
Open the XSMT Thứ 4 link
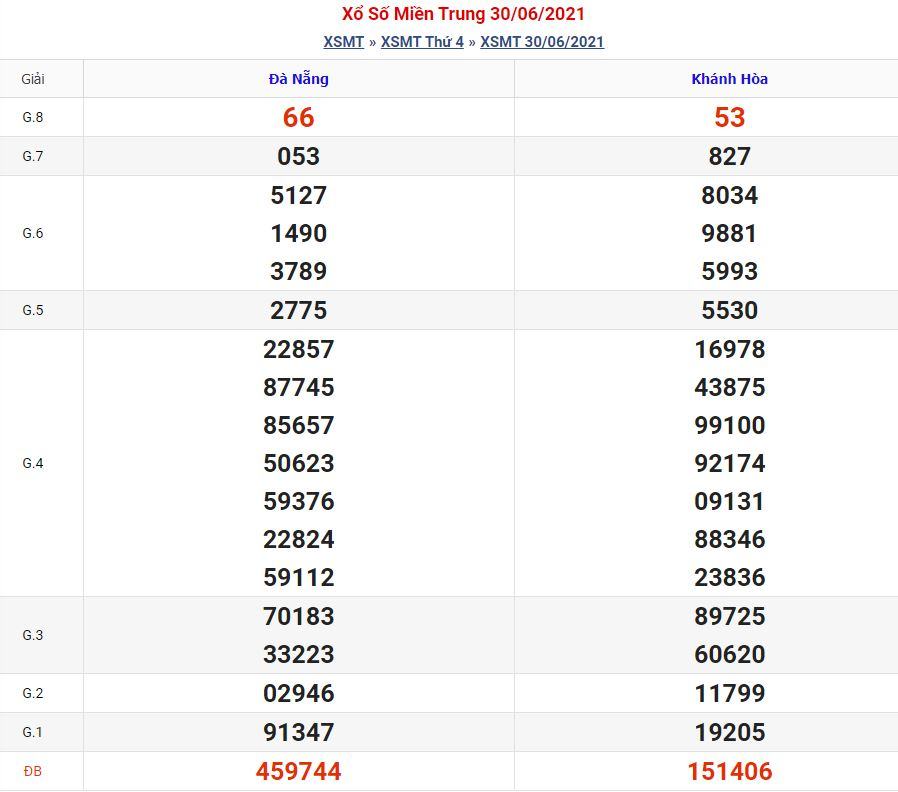[422, 42]
